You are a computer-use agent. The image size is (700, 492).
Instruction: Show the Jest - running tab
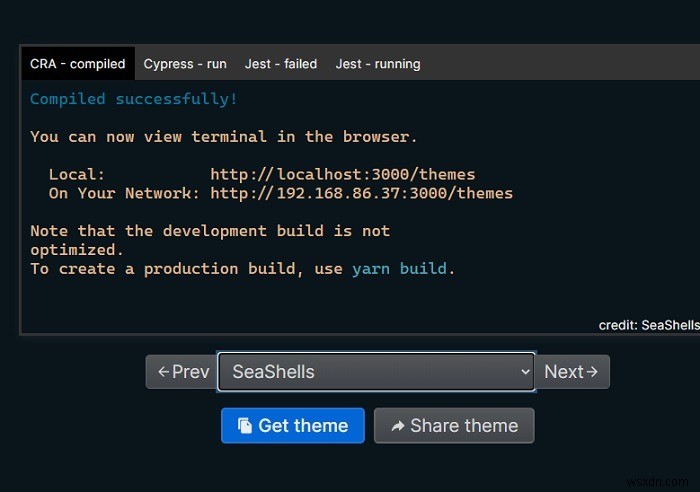tap(378, 64)
